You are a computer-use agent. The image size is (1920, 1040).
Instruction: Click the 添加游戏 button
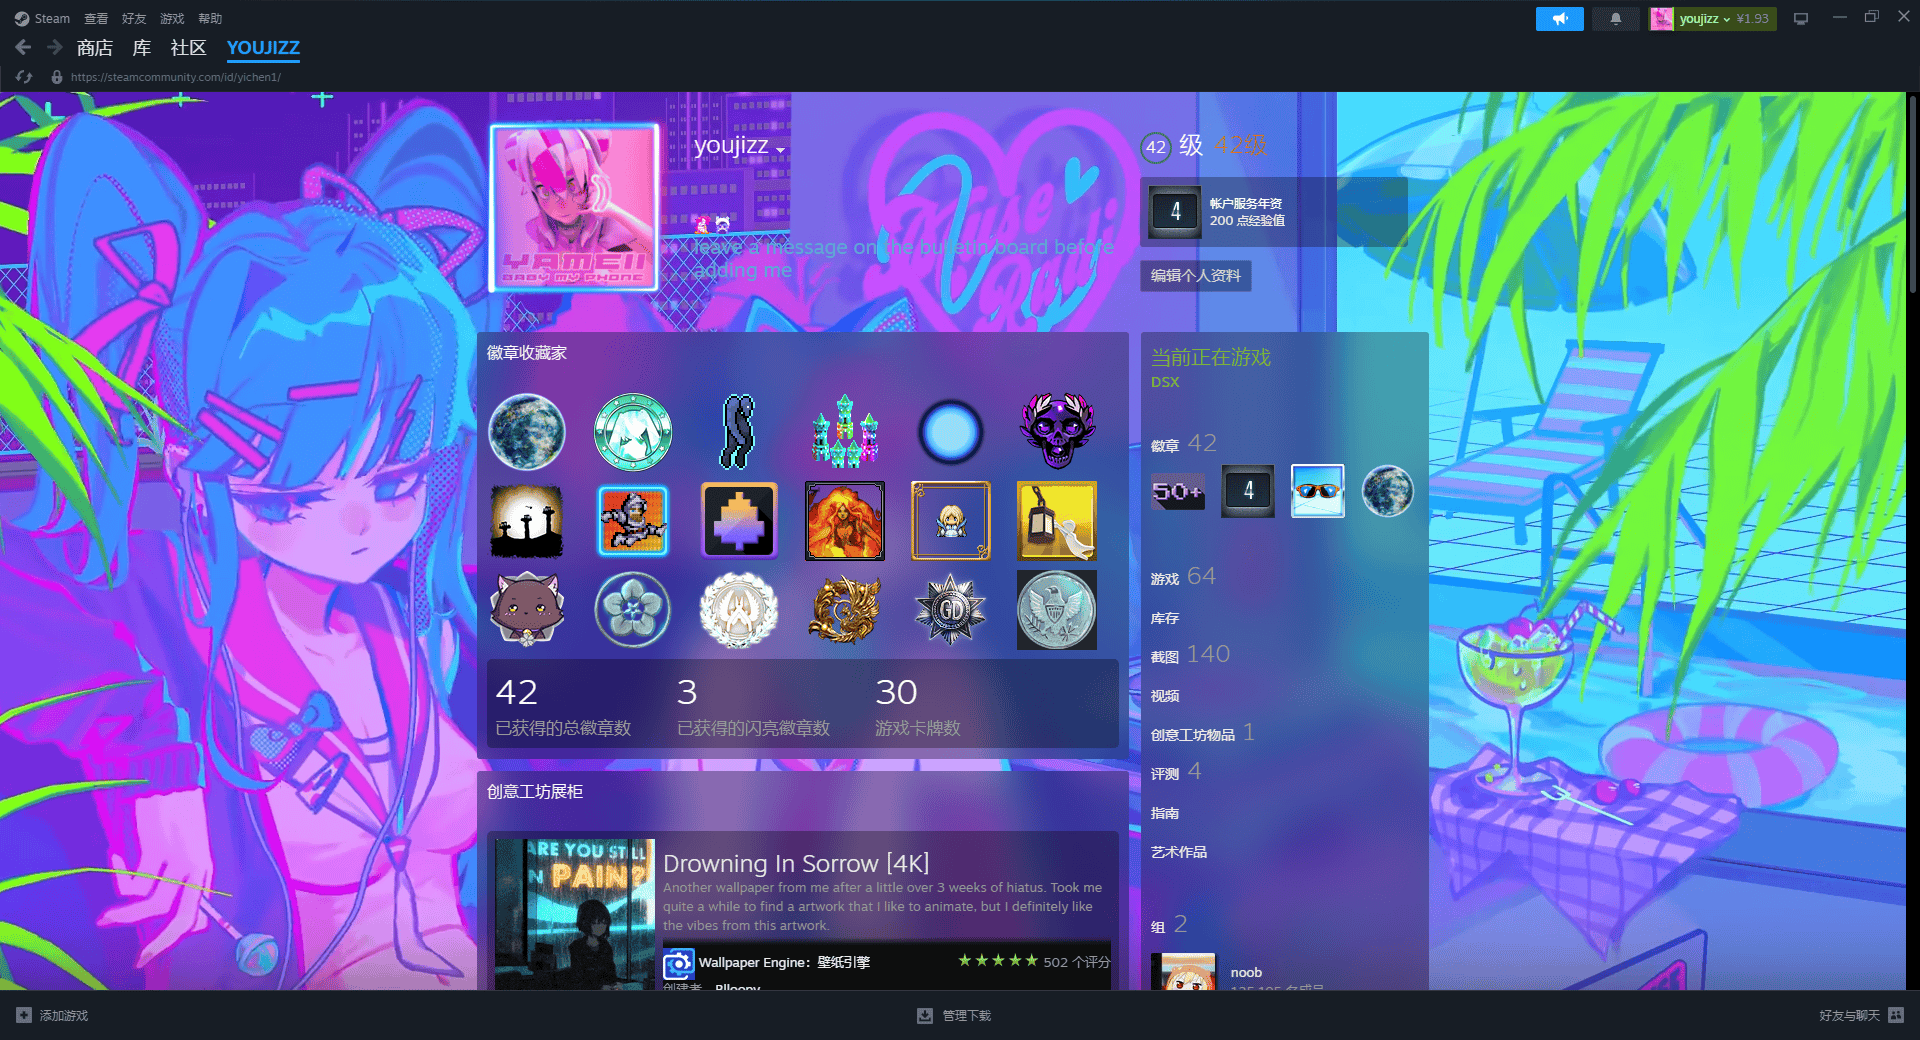[53, 1015]
